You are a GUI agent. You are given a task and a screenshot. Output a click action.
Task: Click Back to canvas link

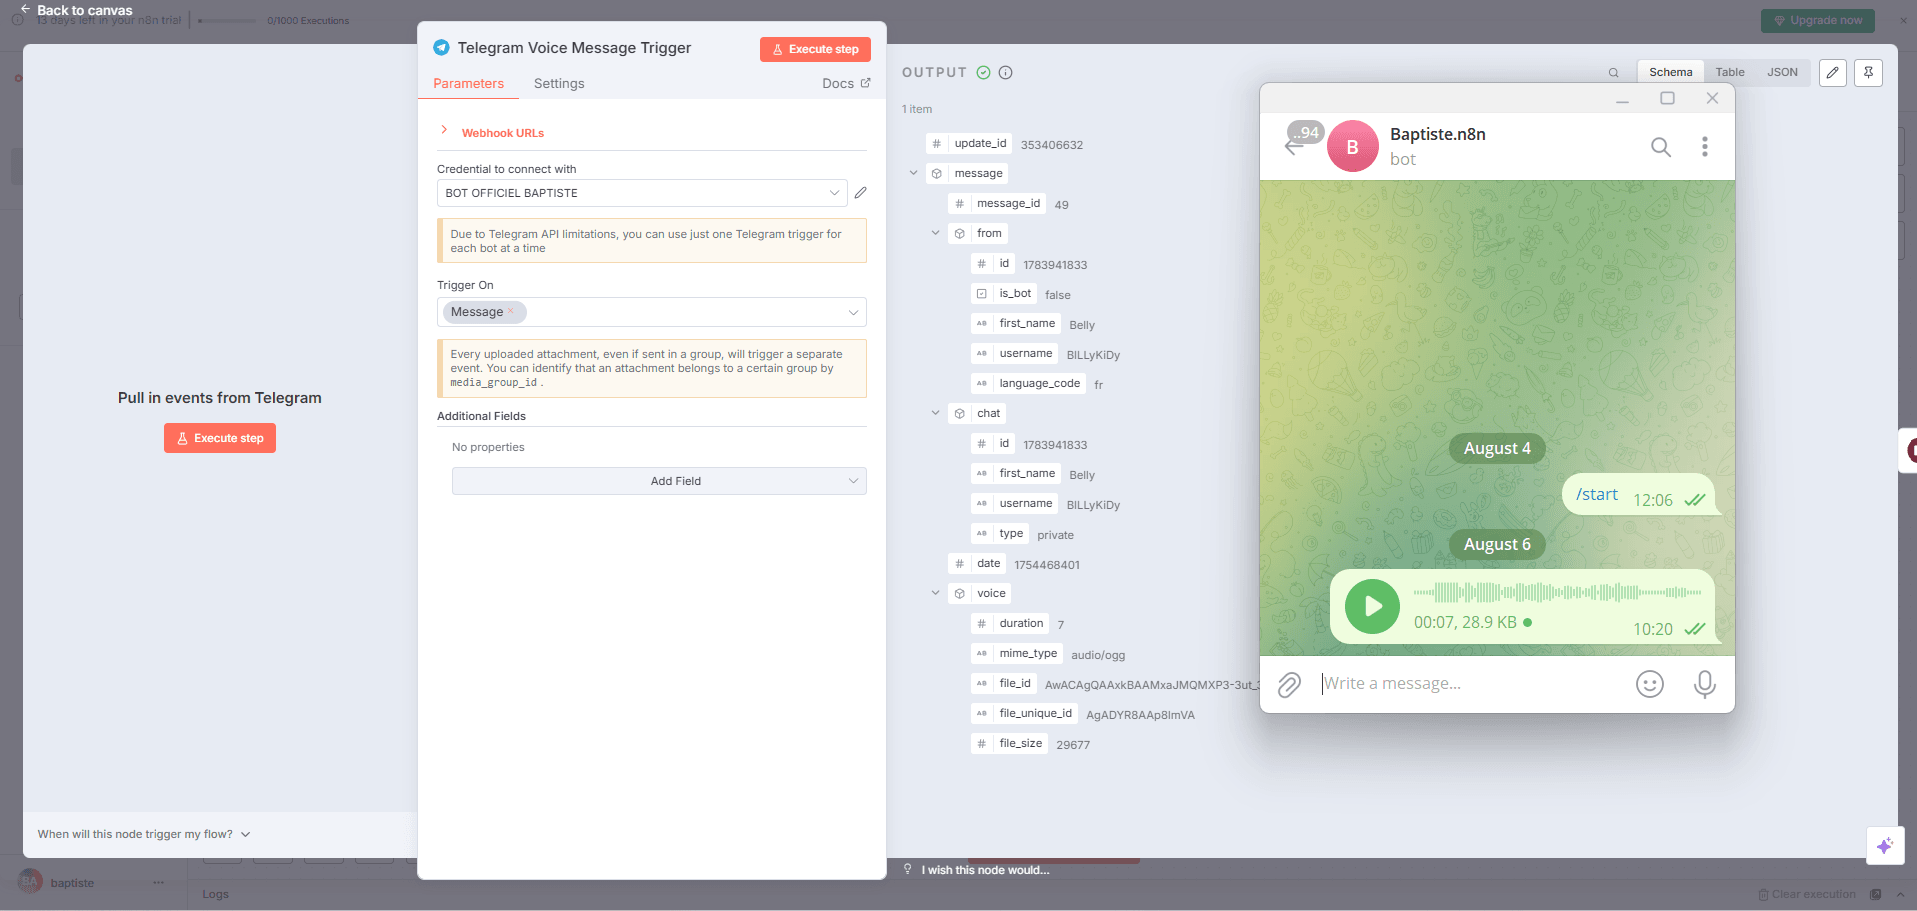(x=76, y=10)
